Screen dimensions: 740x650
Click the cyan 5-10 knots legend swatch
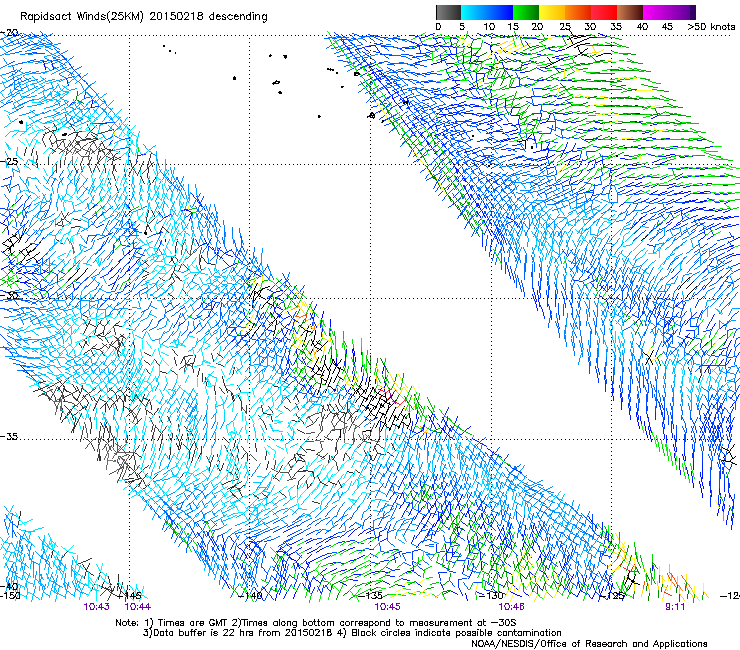click(x=474, y=12)
